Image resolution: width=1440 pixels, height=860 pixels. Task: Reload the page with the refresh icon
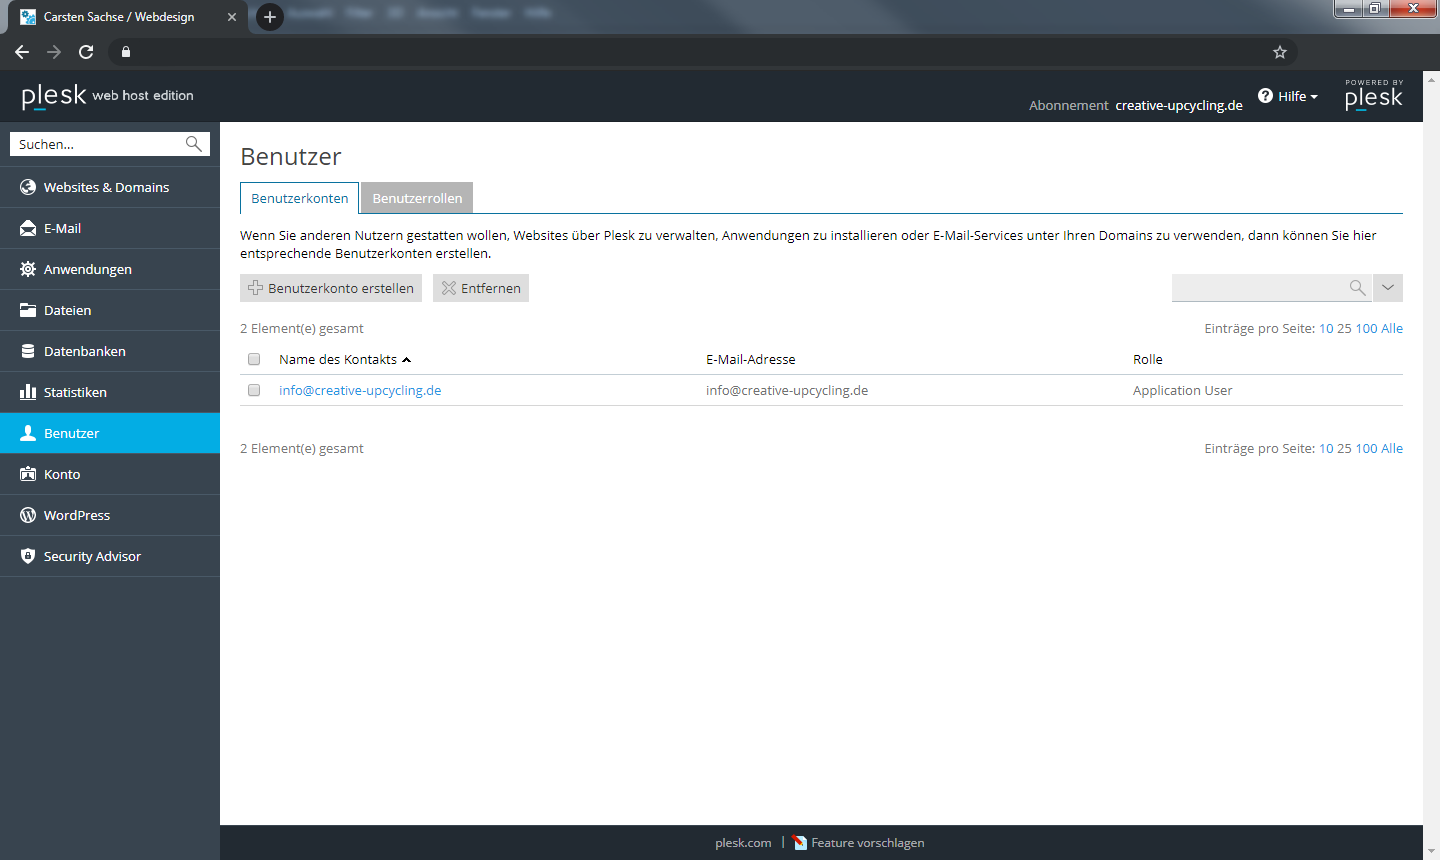coord(86,52)
